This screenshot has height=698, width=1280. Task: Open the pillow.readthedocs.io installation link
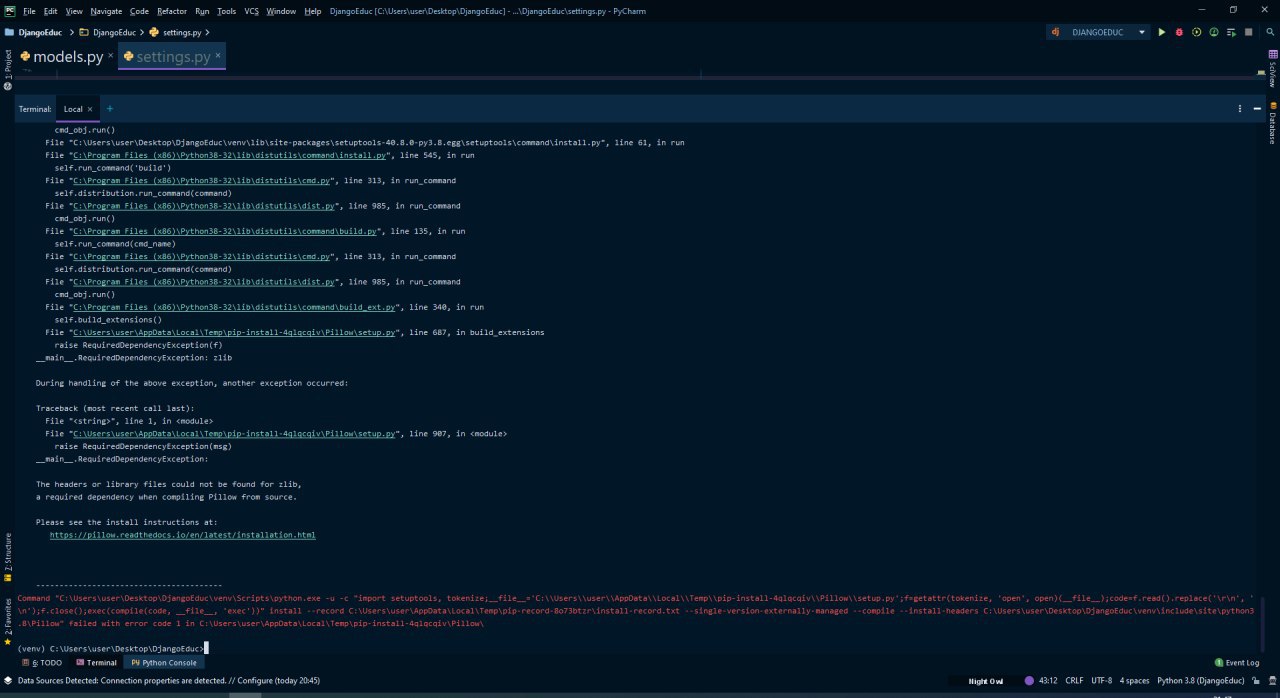[183, 535]
